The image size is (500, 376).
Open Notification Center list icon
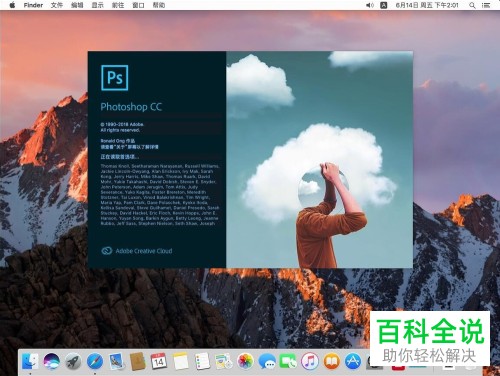486,5
